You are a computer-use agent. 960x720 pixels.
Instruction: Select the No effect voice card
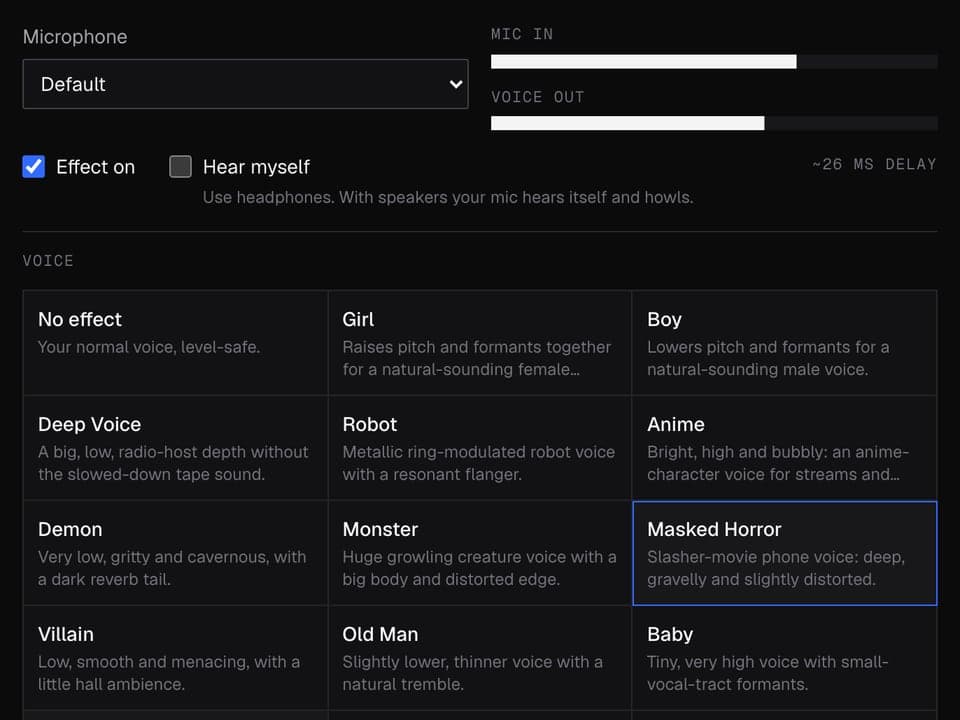coord(175,343)
